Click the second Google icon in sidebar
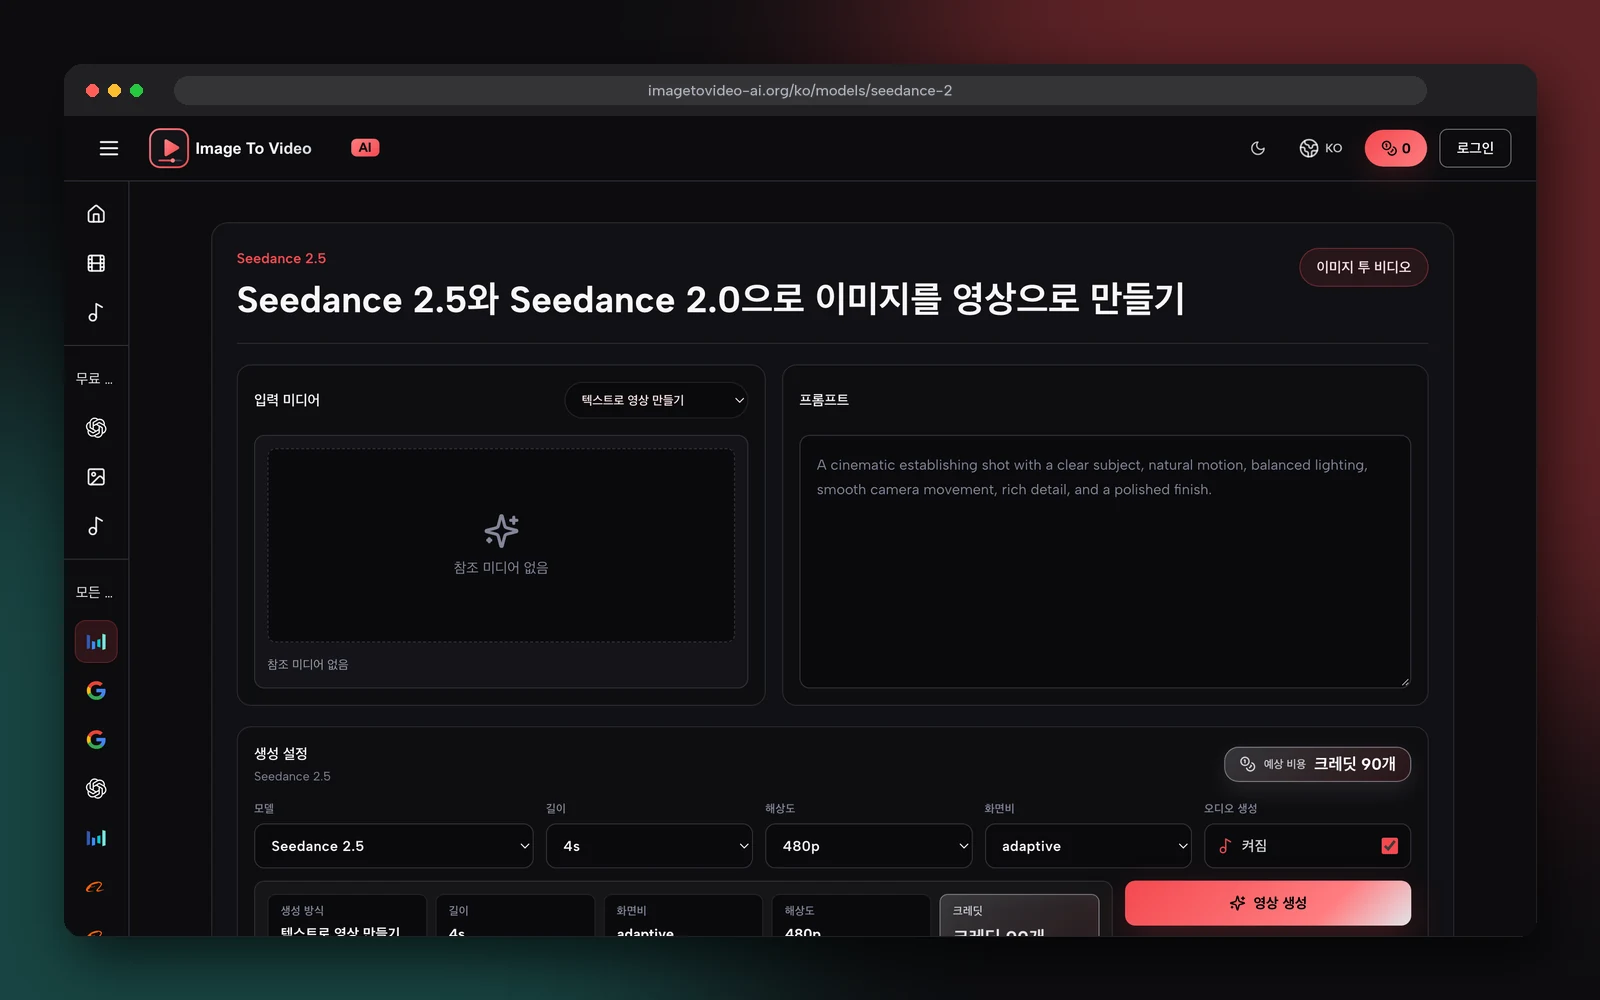Screen dimensions: 1600x1000 click(96, 740)
